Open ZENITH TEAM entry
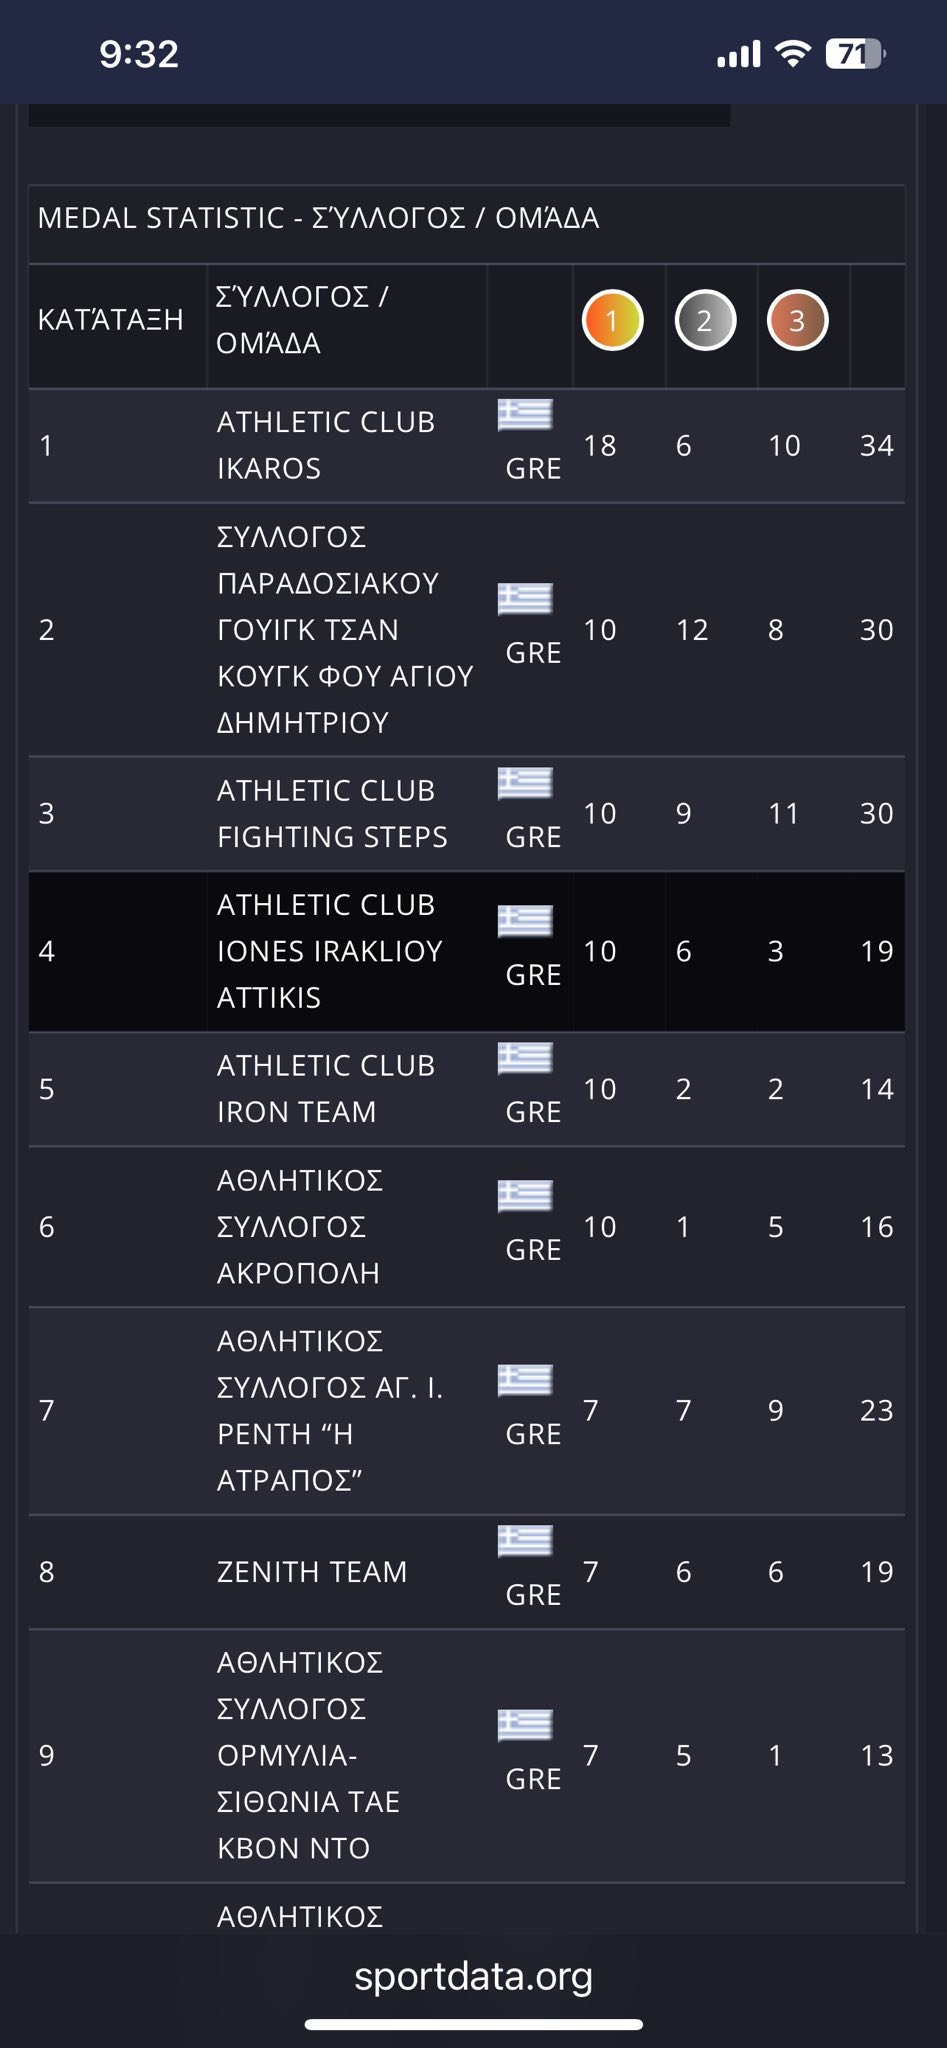 coord(312,1572)
